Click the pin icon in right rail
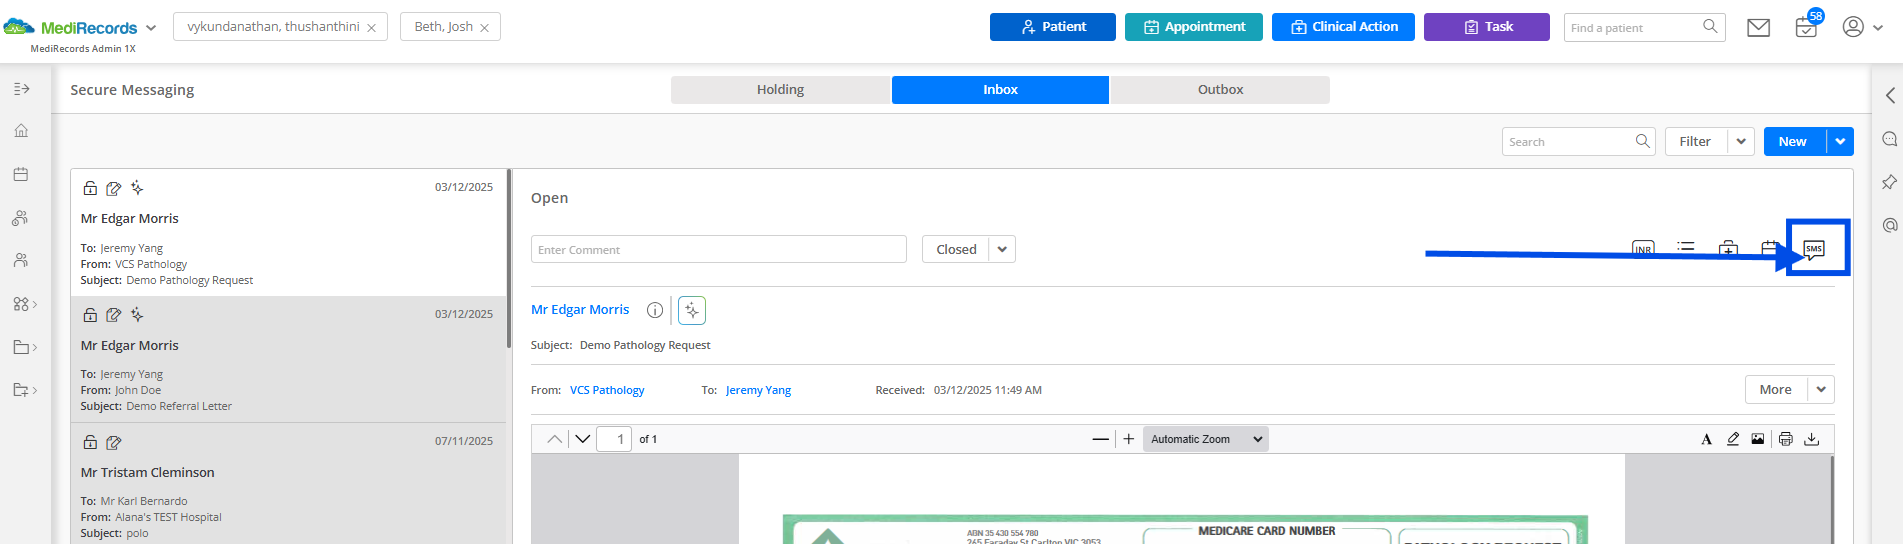The image size is (1903, 544). pos(1890,182)
